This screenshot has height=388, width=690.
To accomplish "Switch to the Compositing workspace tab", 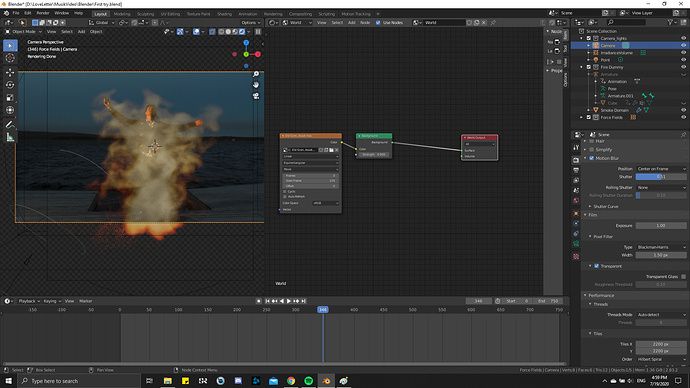I will tap(301, 14).
